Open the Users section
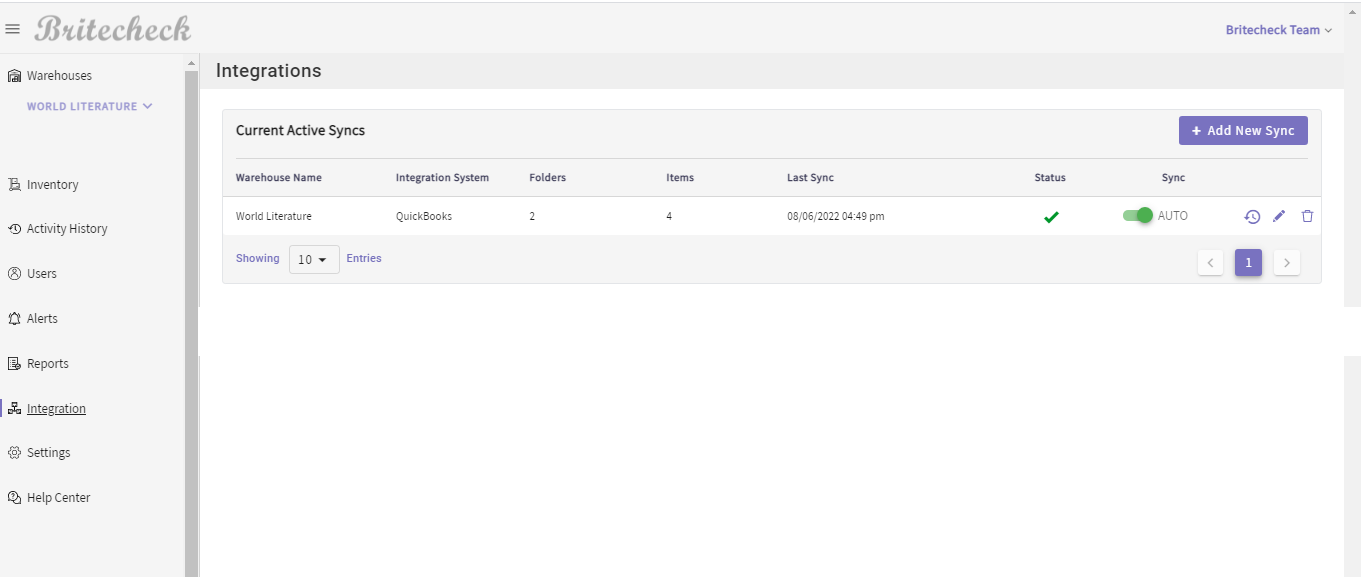This screenshot has width=1361, height=577. (x=41, y=274)
